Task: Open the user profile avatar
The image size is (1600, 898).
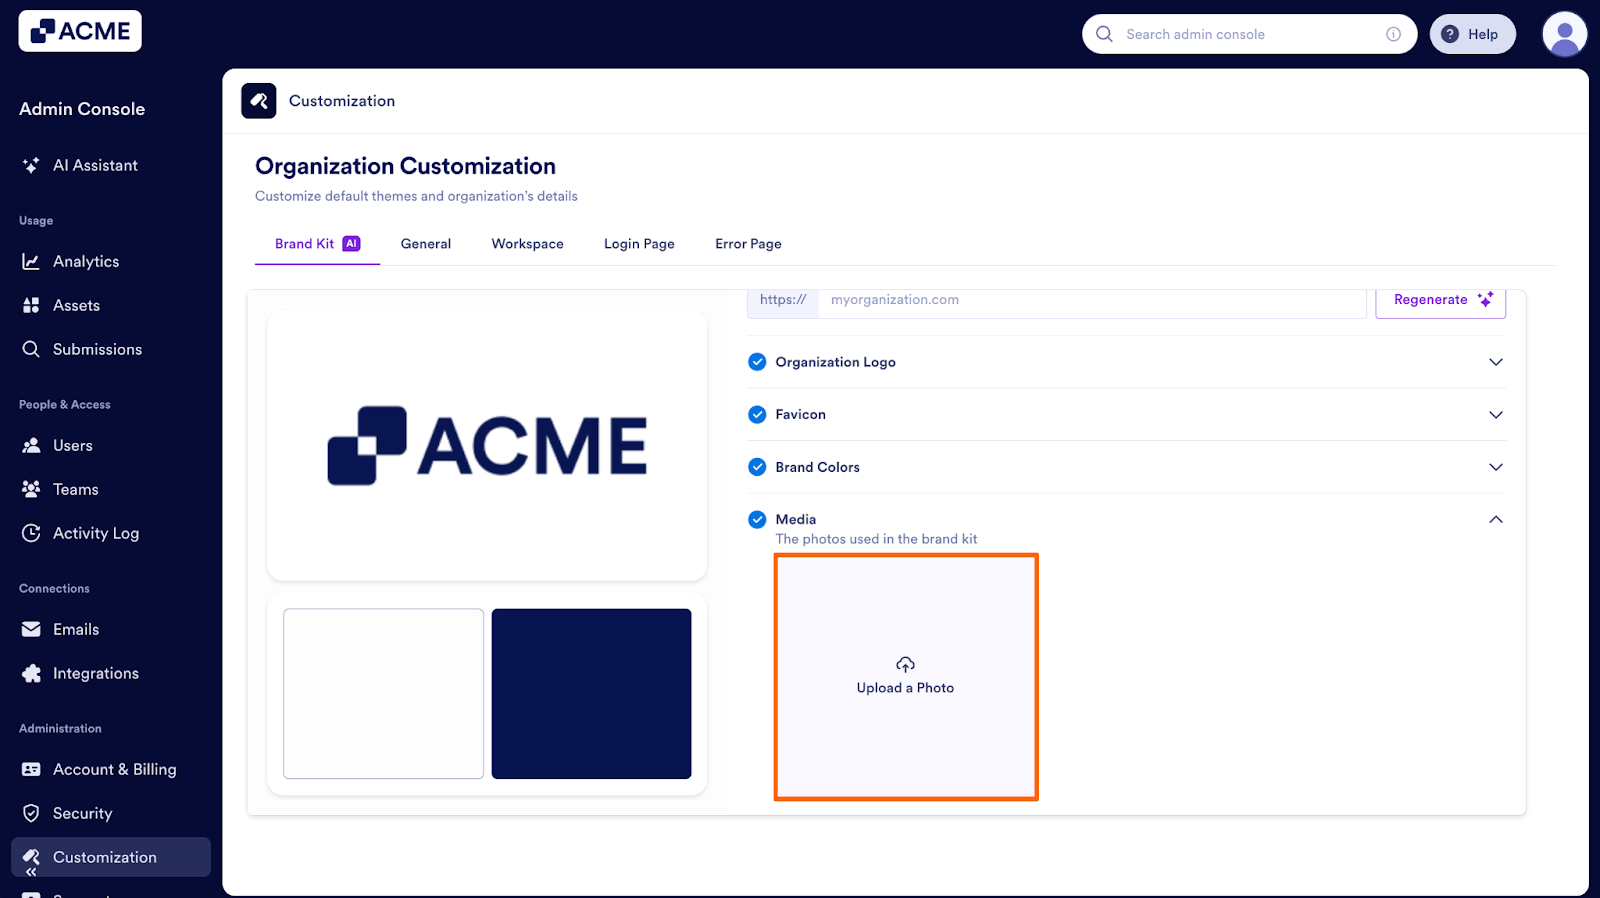Action: pos(1565,34)
